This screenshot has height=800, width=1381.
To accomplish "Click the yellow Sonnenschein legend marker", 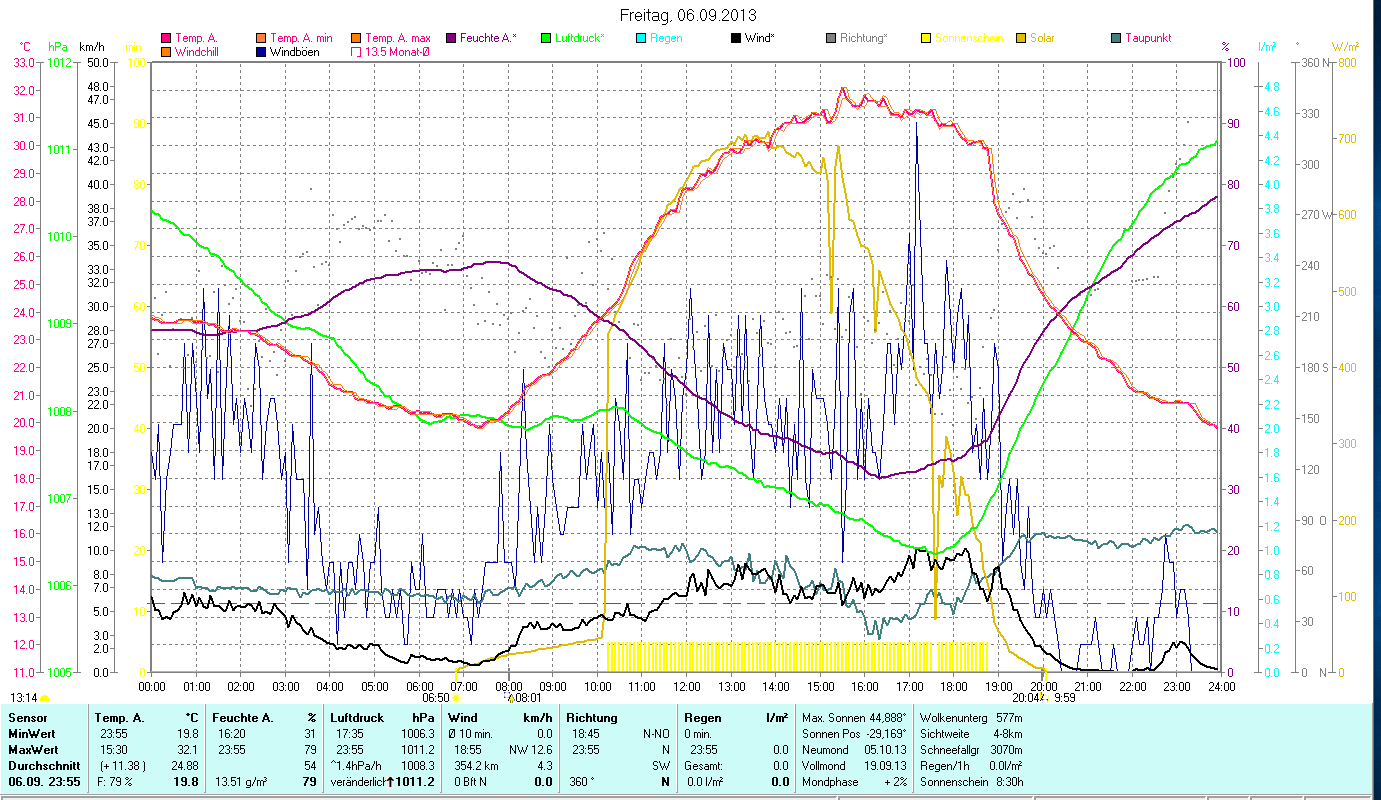I will coord(926,38).
